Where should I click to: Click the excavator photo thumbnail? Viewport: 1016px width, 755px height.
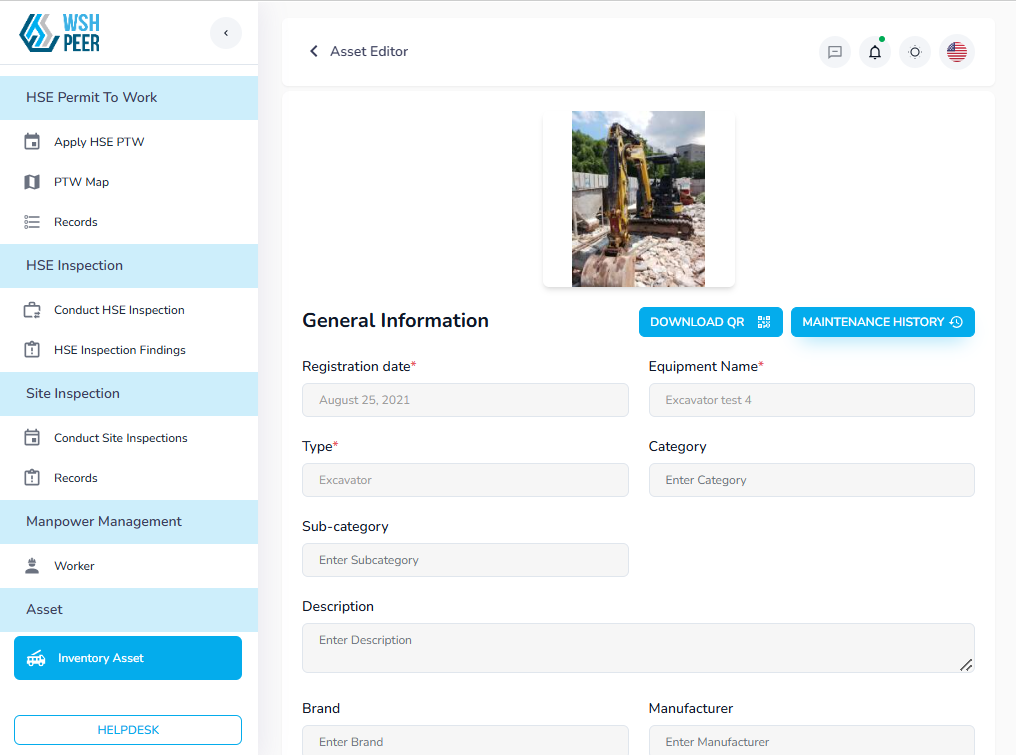point(638,199)
